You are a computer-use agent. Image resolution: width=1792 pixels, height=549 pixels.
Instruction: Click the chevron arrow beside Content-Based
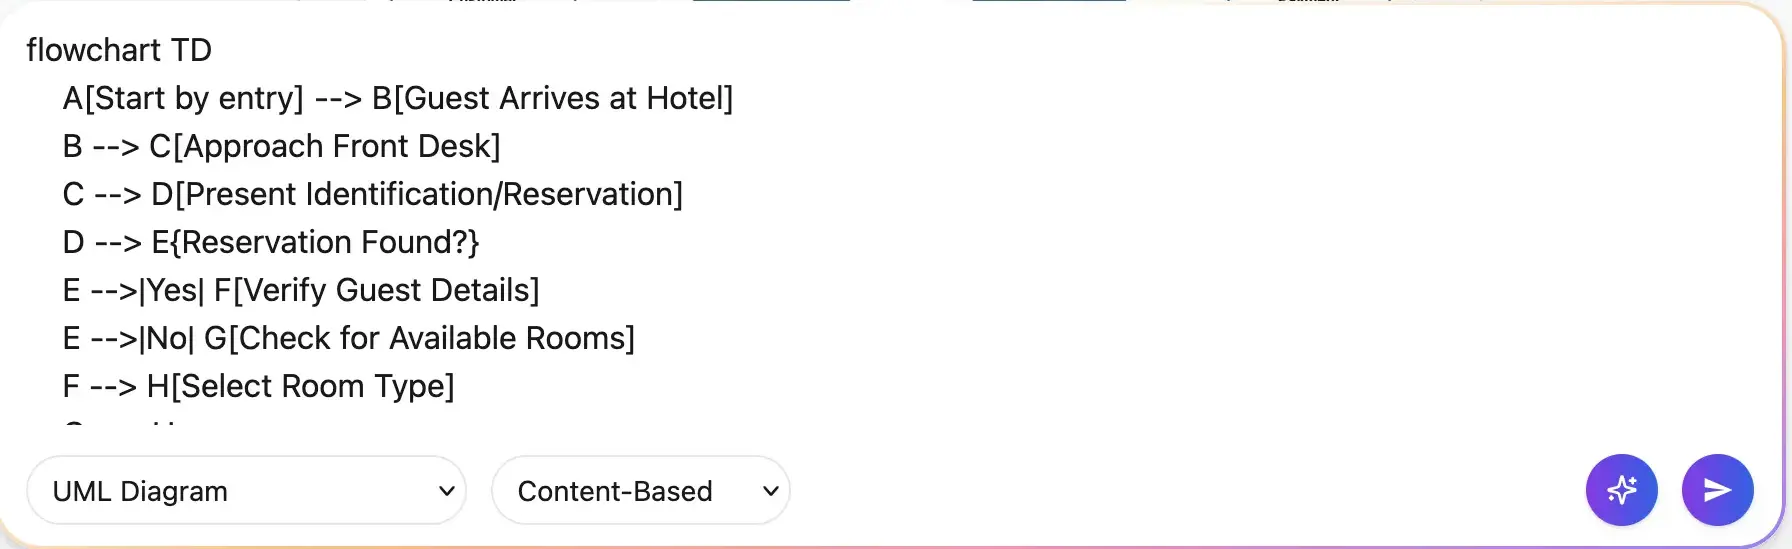point(771,491)
